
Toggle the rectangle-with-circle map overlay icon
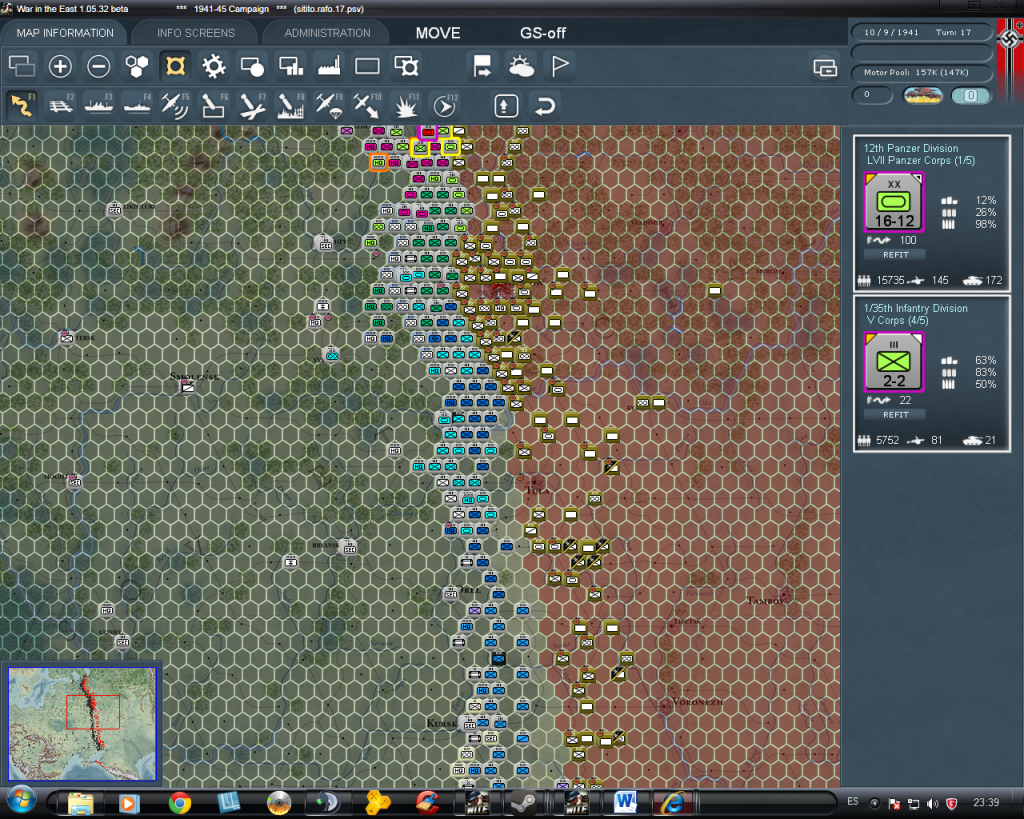click(252, 66)
